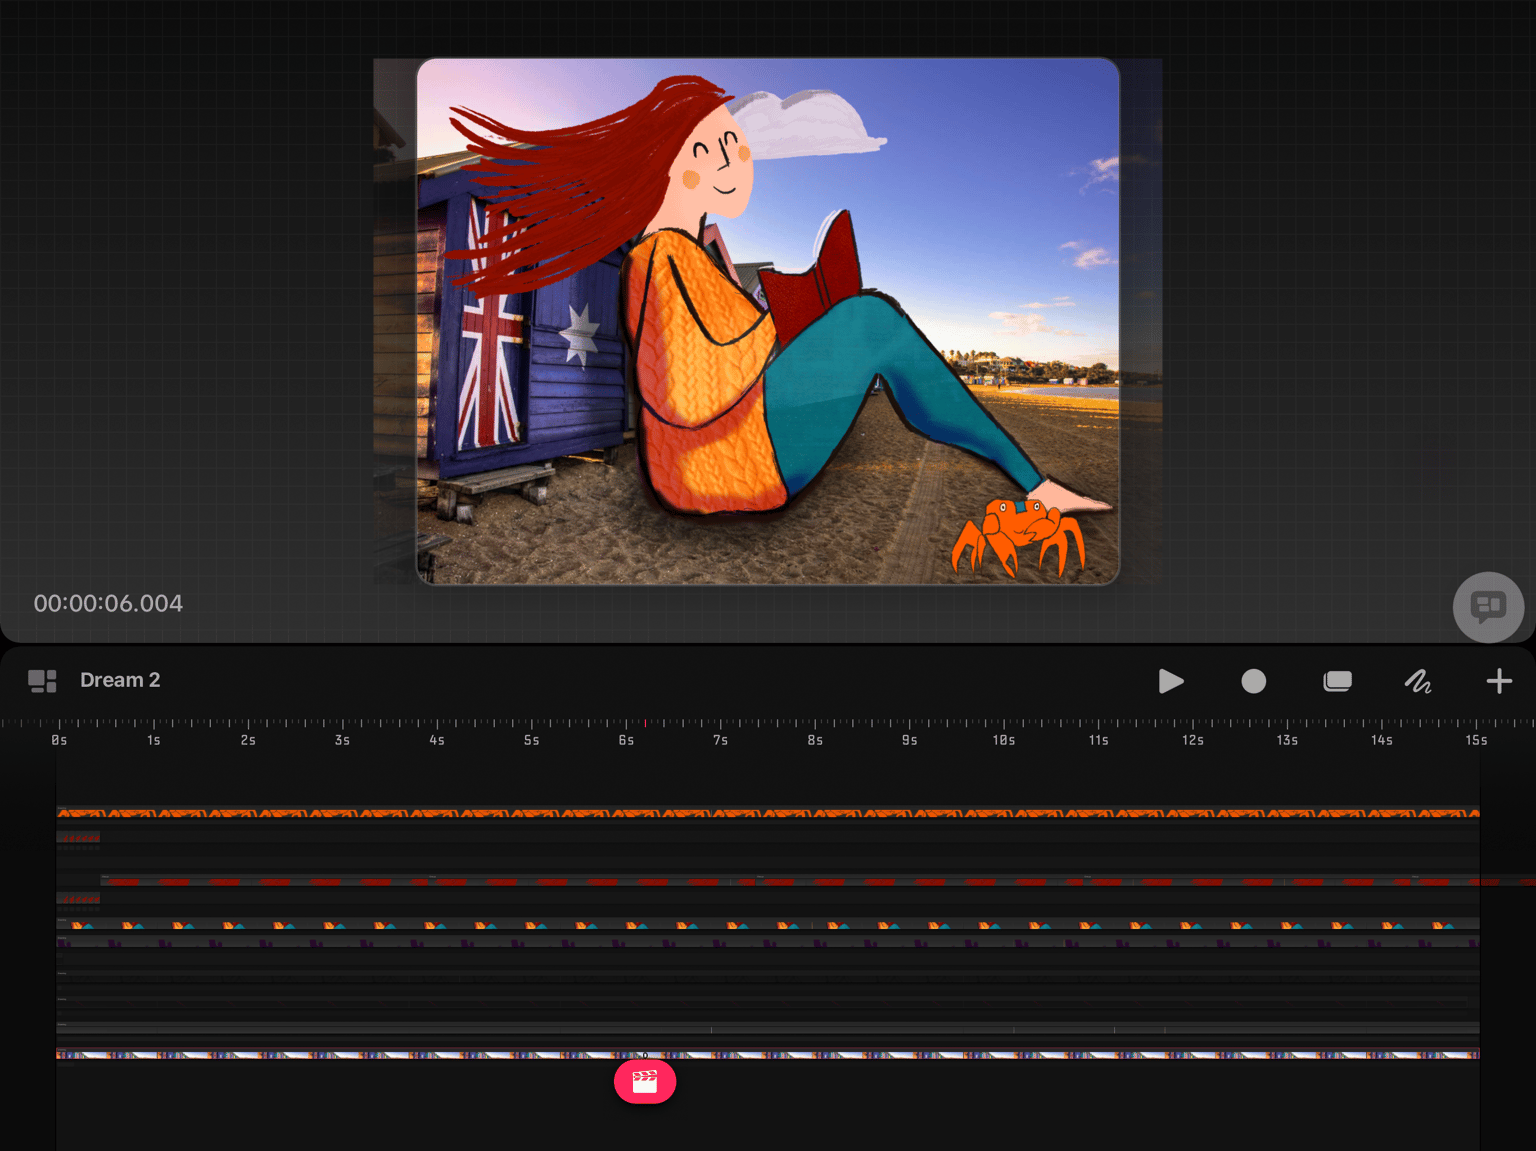Viewport: 1536px width, 1151px height.
Task: Jump to the 11s mark on the ruler
Action: tap(1098, 740)
